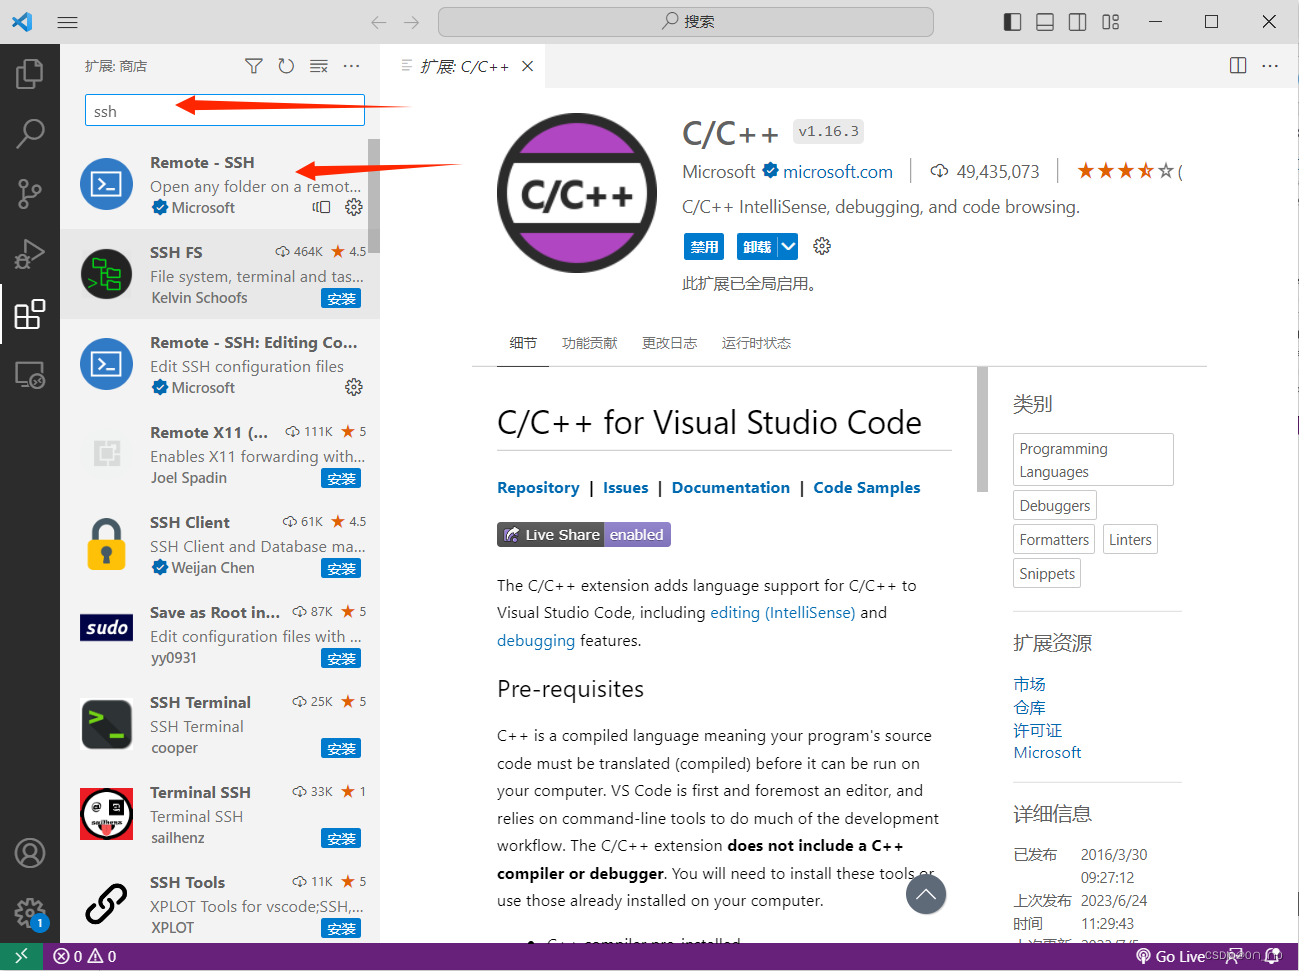Open the Documentation link

click(x=731, y=487)
